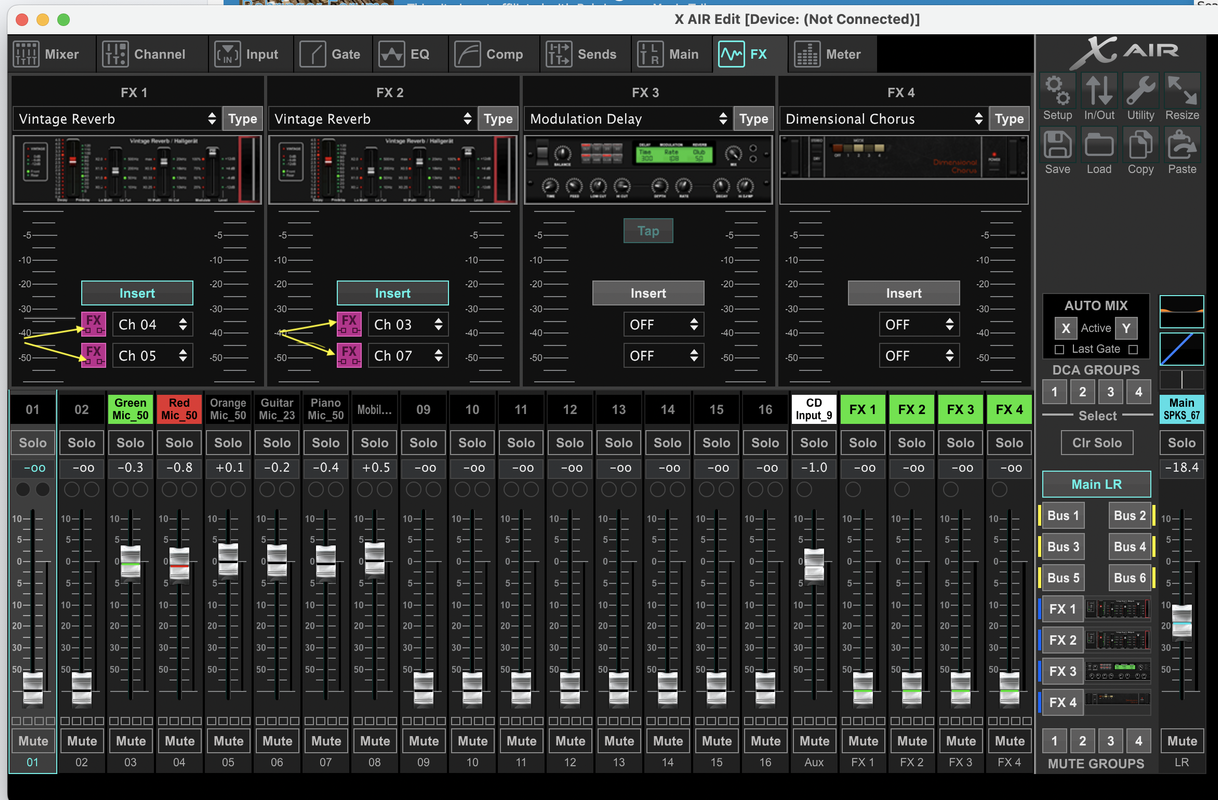Click the Resize arrows icon
The height and width of the screenshot is (800, 1218).
(x=1182, y=91)
